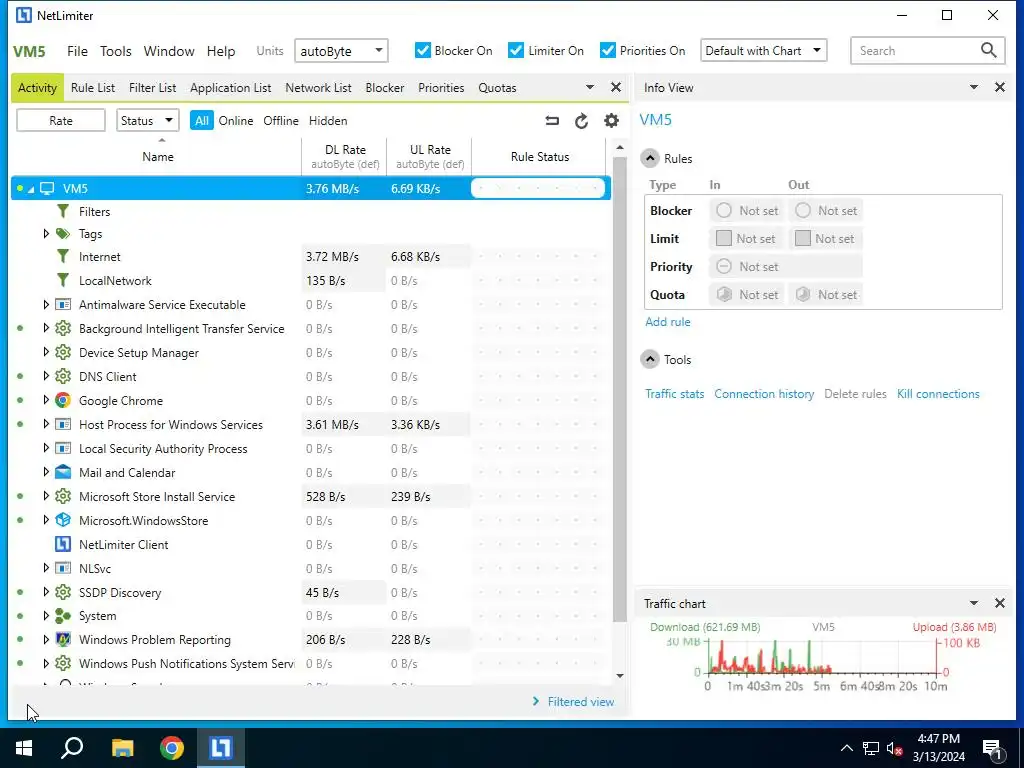Open Traffic stats link
This screenshot has width=1024, height=768.
(675, 394)
